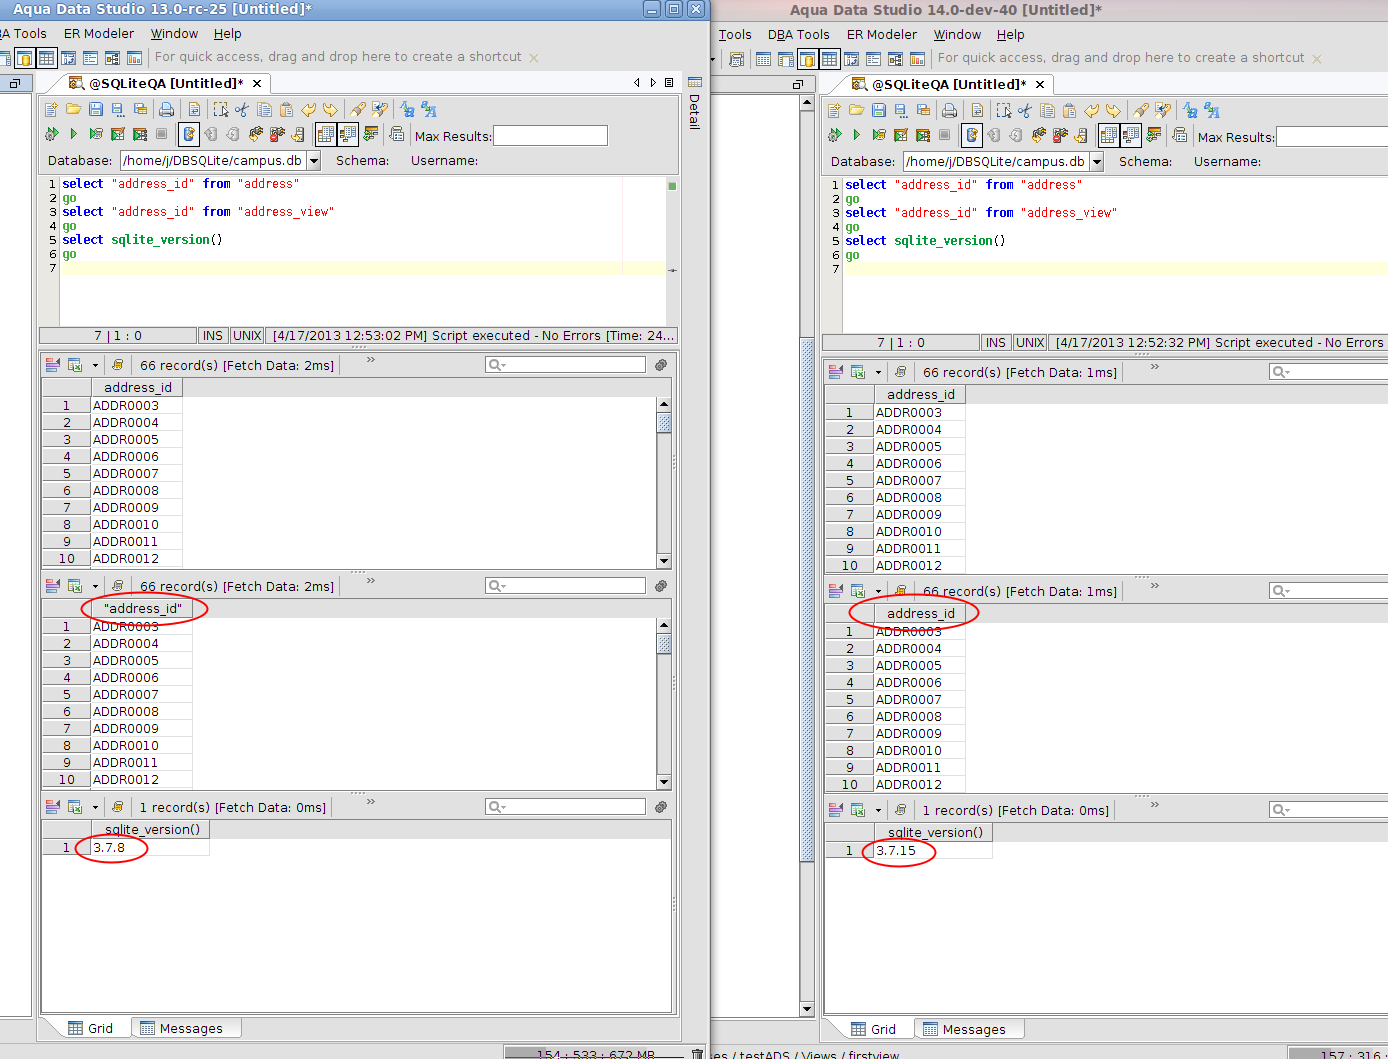Redo the edit in the left window
Viewport: 1388px width, 1059px height.
click(x=330, y=109)
